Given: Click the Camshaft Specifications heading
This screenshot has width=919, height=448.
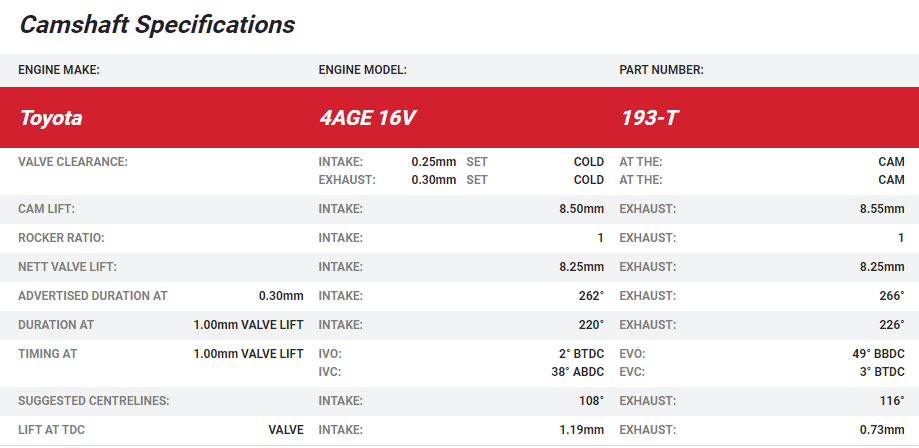Looking at the screenshot, I should click(157, 25).
